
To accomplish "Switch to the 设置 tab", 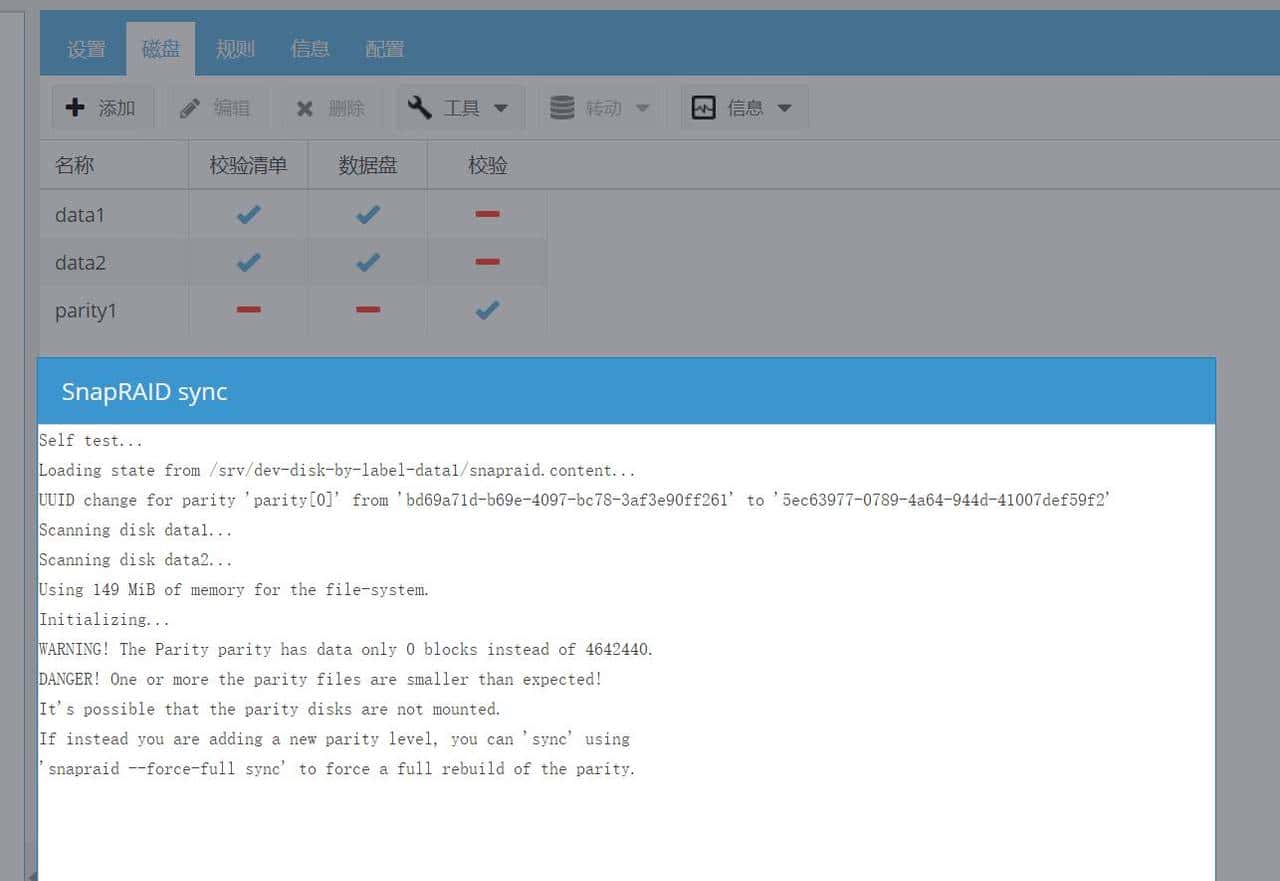I will pyautogui.click(x=86, y=49).
